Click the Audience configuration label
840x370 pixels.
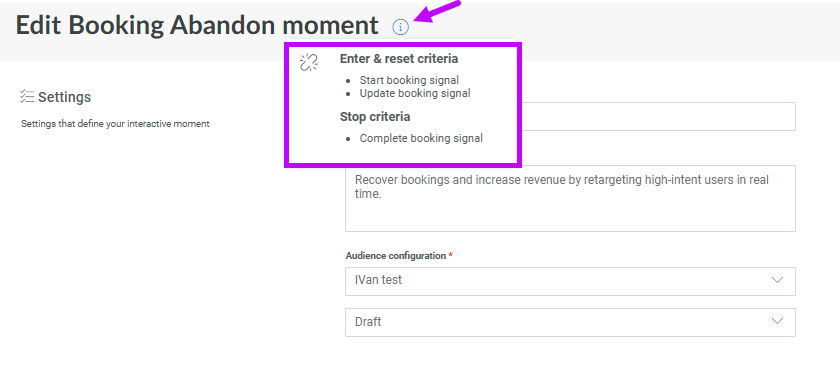(395, 256)
